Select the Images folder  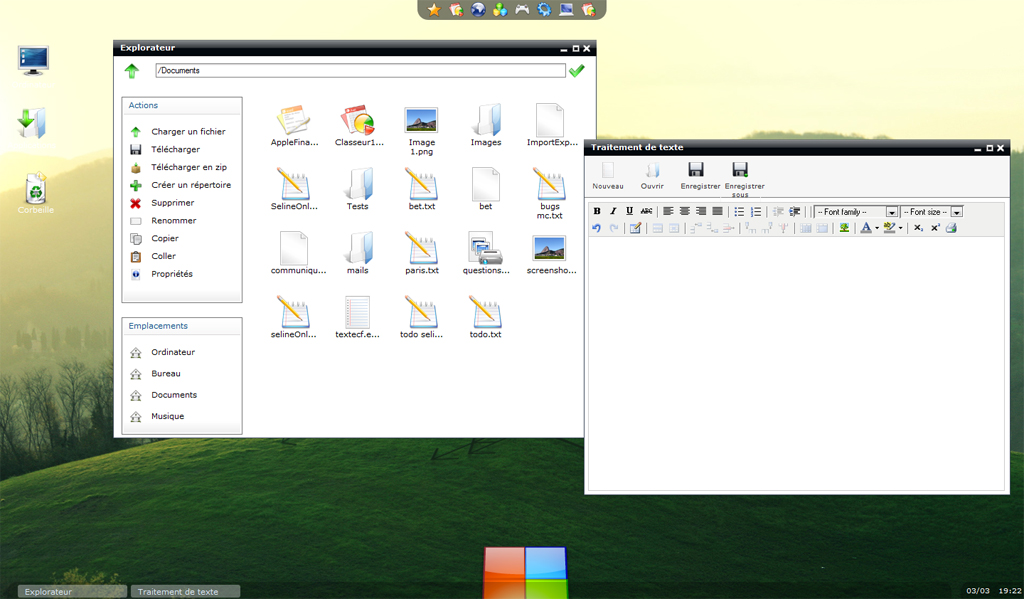tap(486, 125)
